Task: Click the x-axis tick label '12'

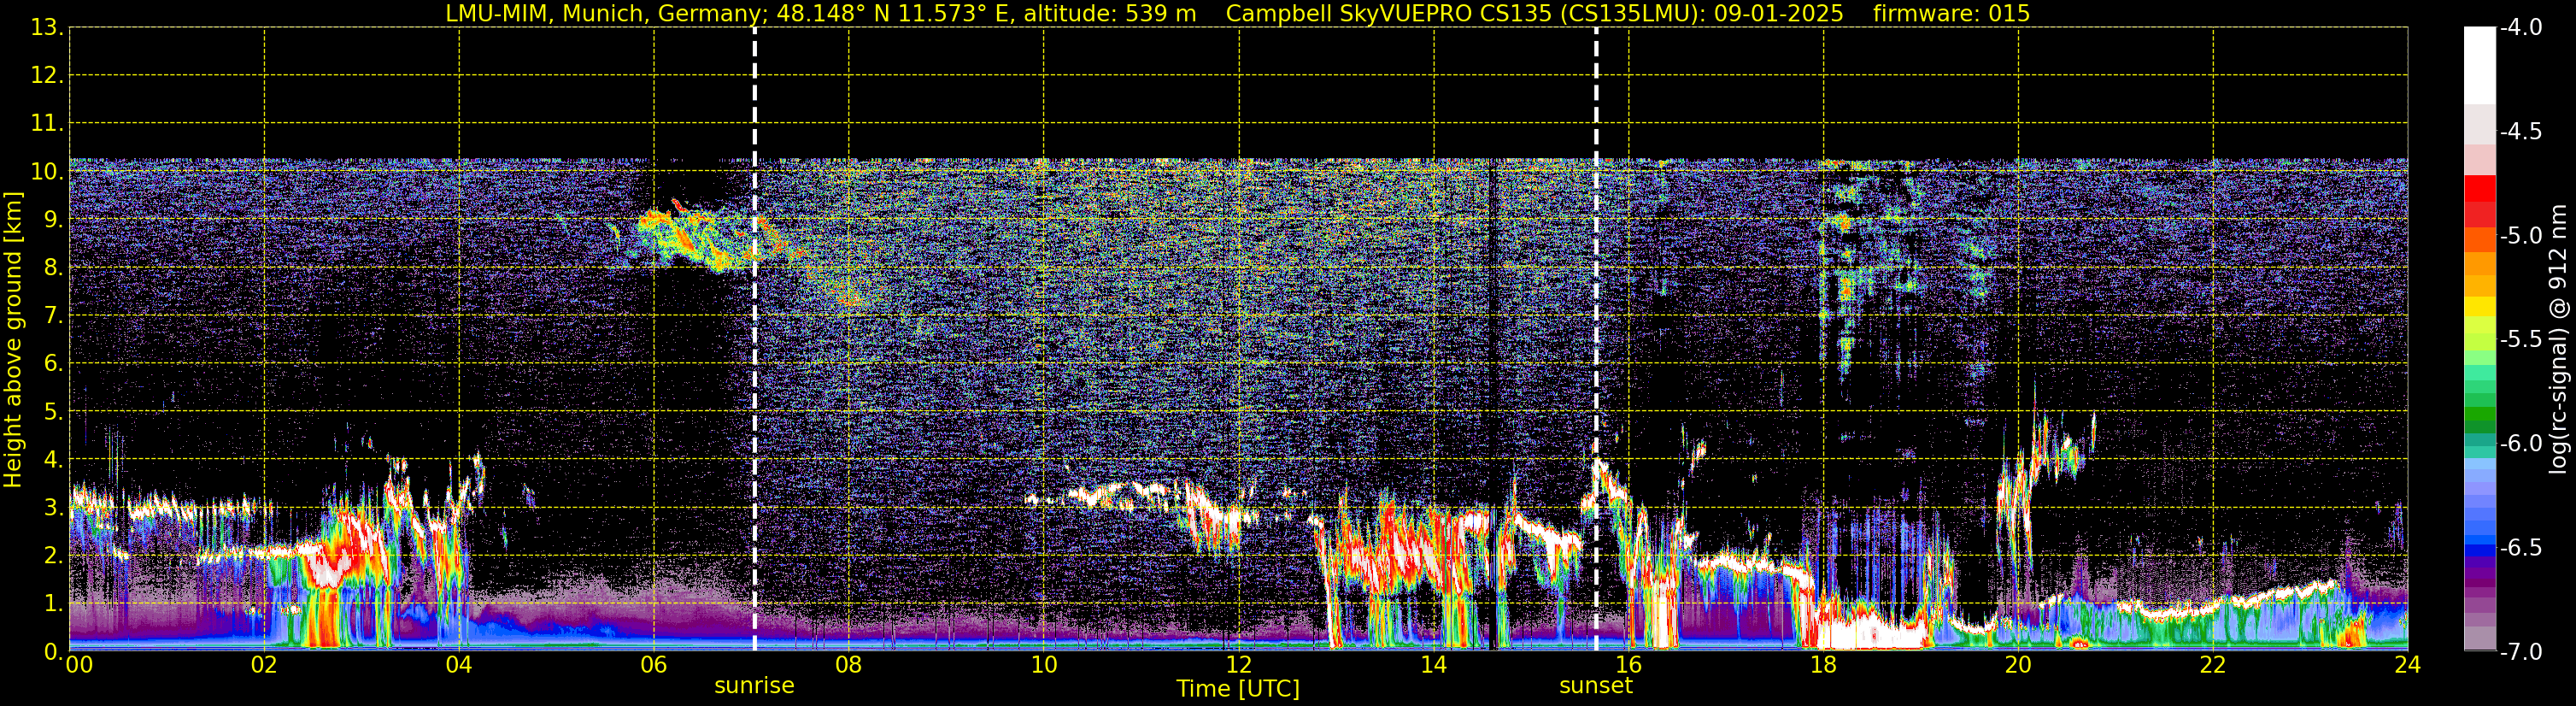Action: [1238, 665]
